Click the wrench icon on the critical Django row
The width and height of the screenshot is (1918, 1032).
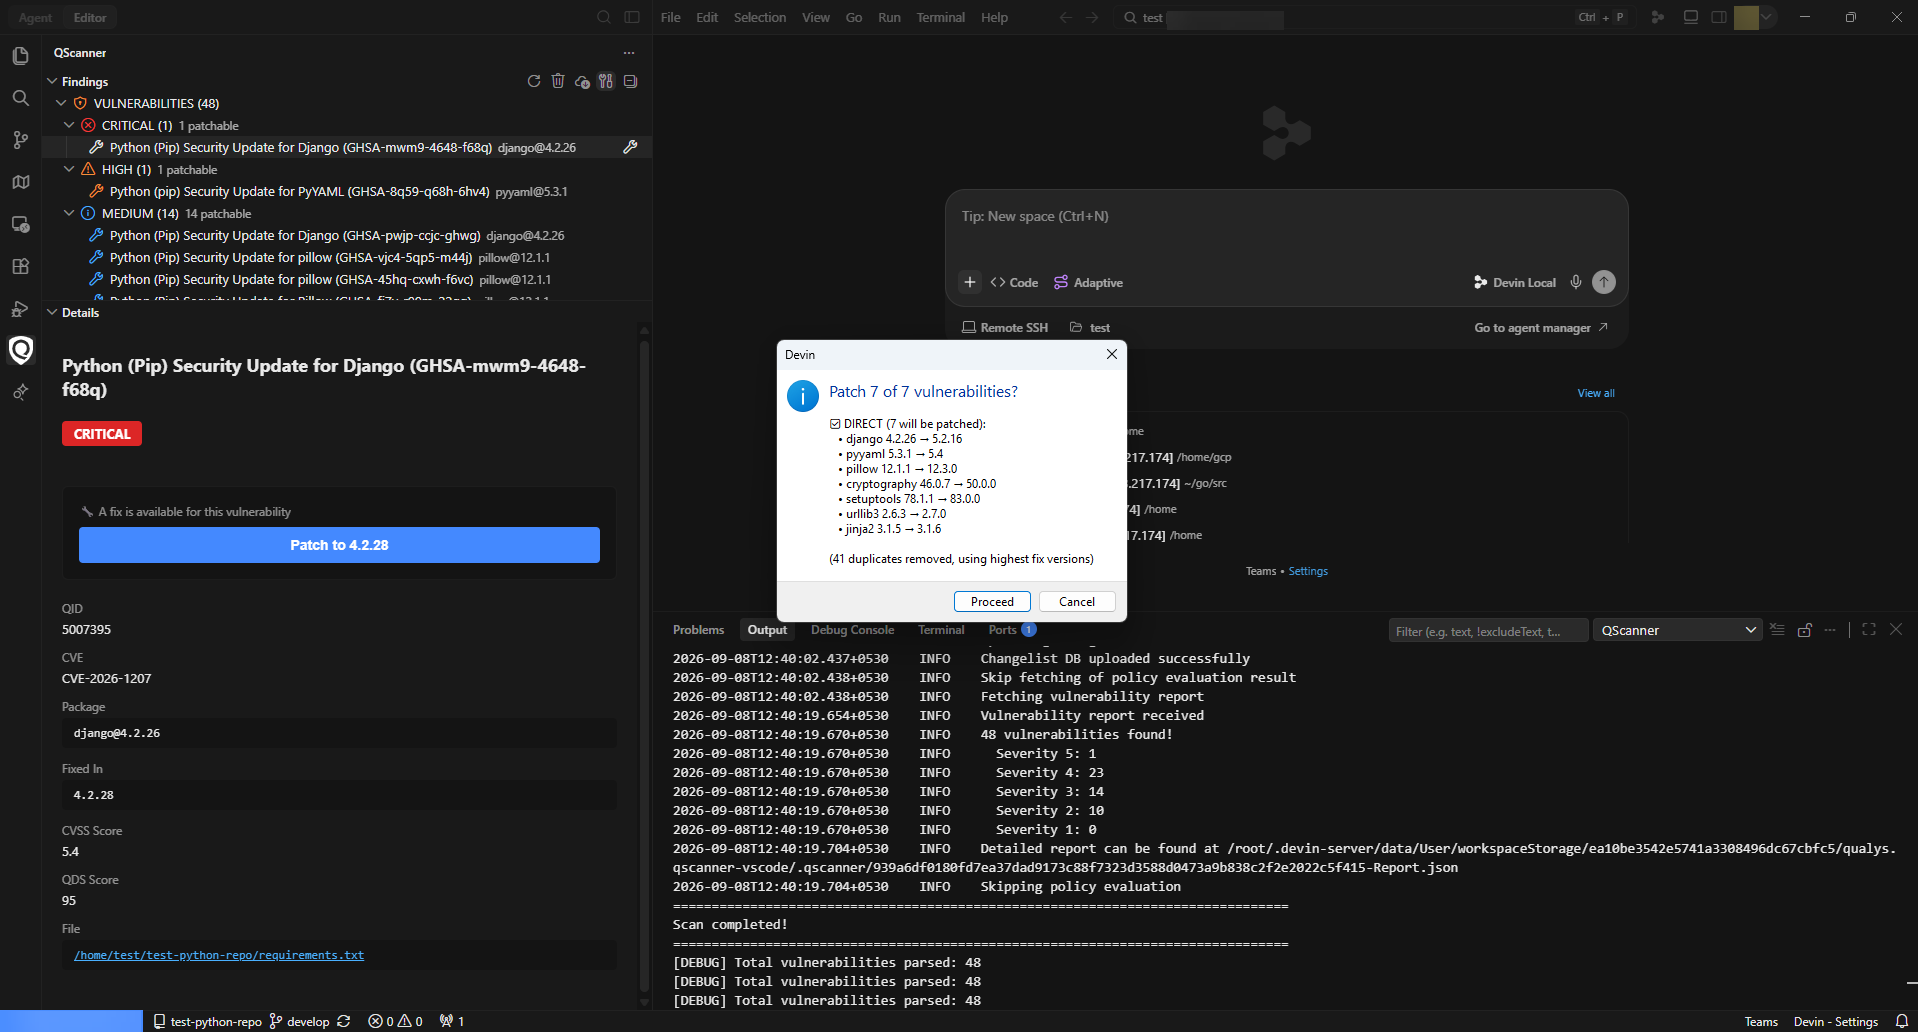point(630,147)
